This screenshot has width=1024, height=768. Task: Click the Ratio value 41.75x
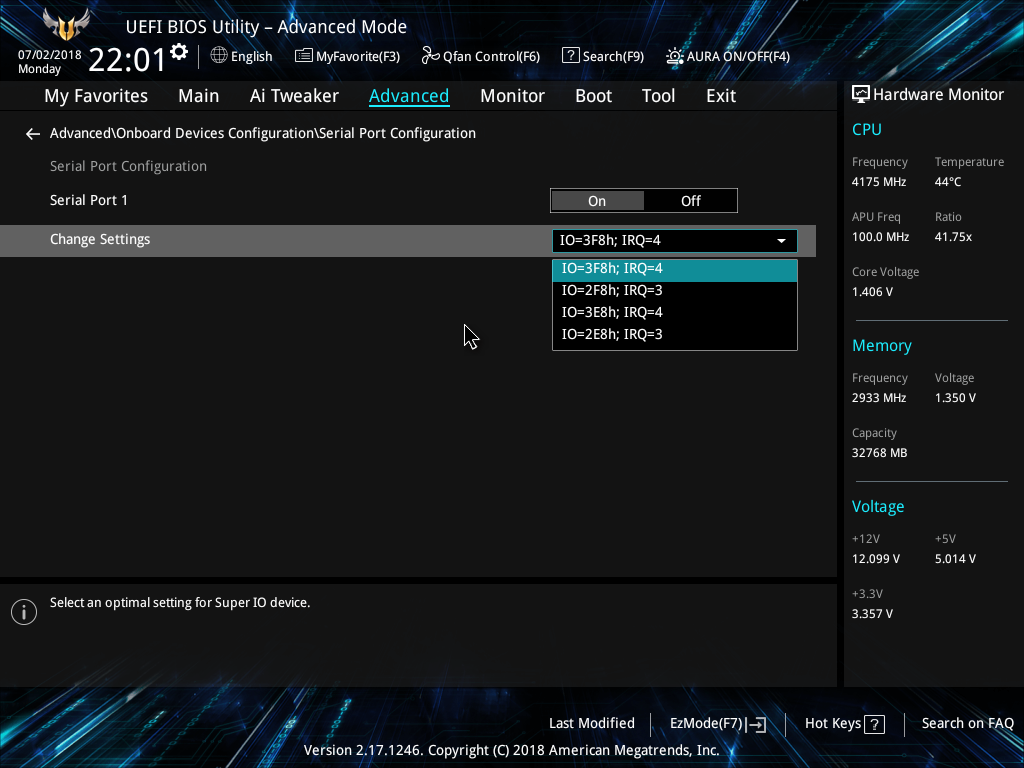click(953, 237)
